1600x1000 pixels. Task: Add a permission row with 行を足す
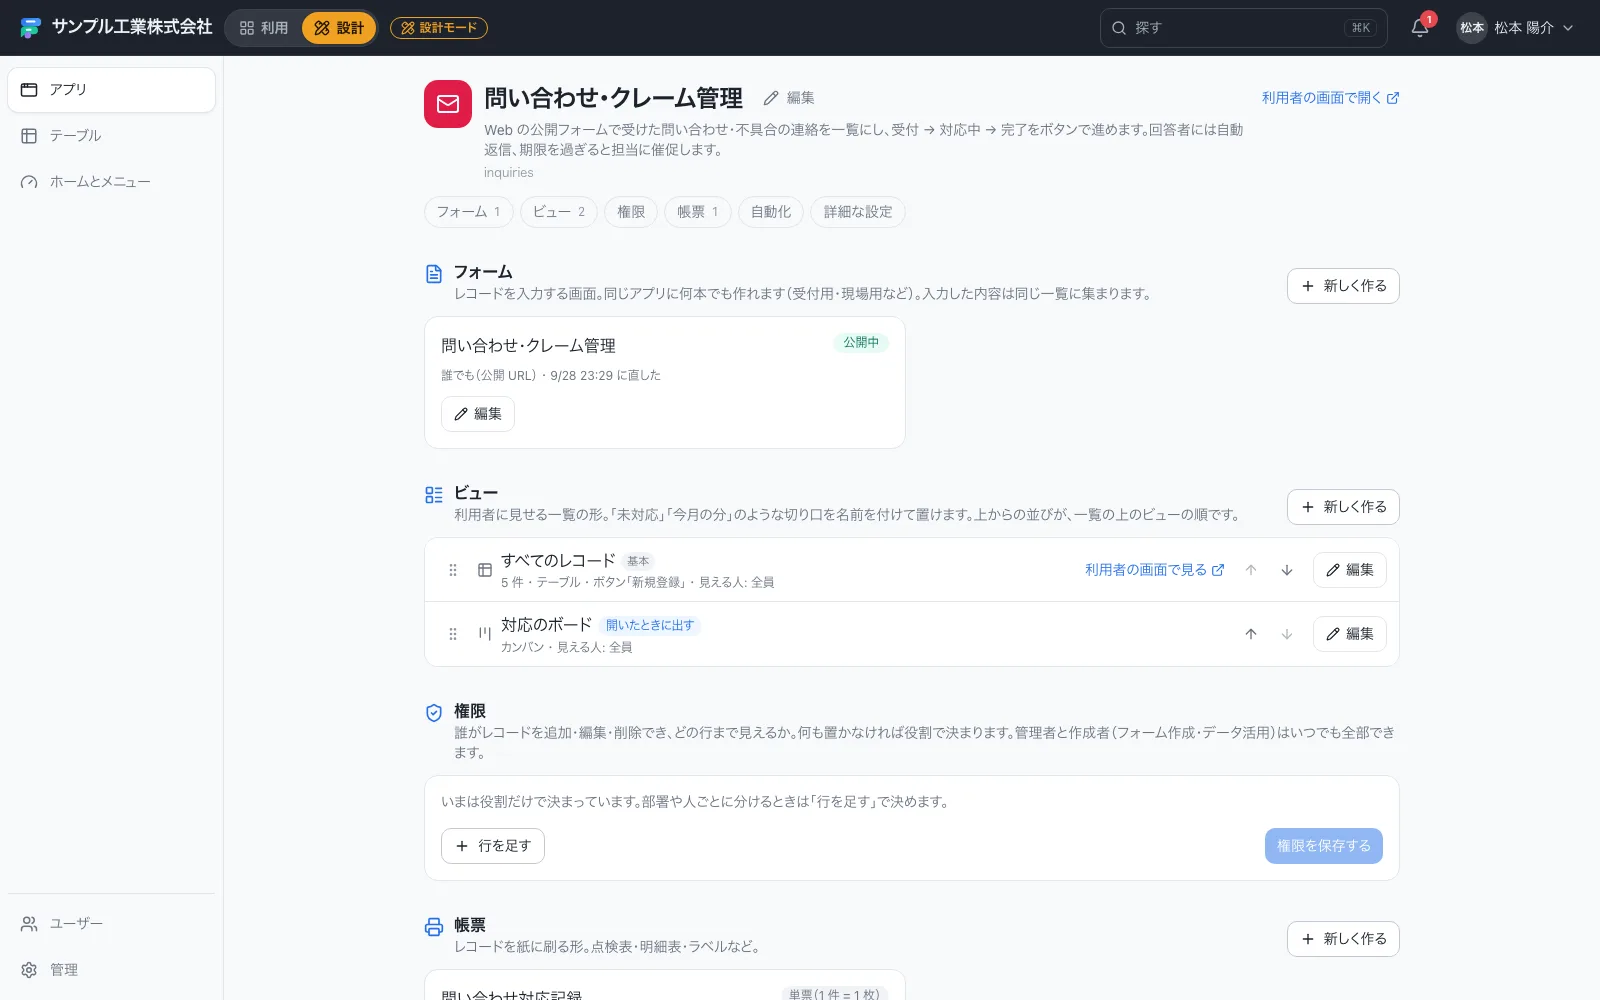click(493, 846)
